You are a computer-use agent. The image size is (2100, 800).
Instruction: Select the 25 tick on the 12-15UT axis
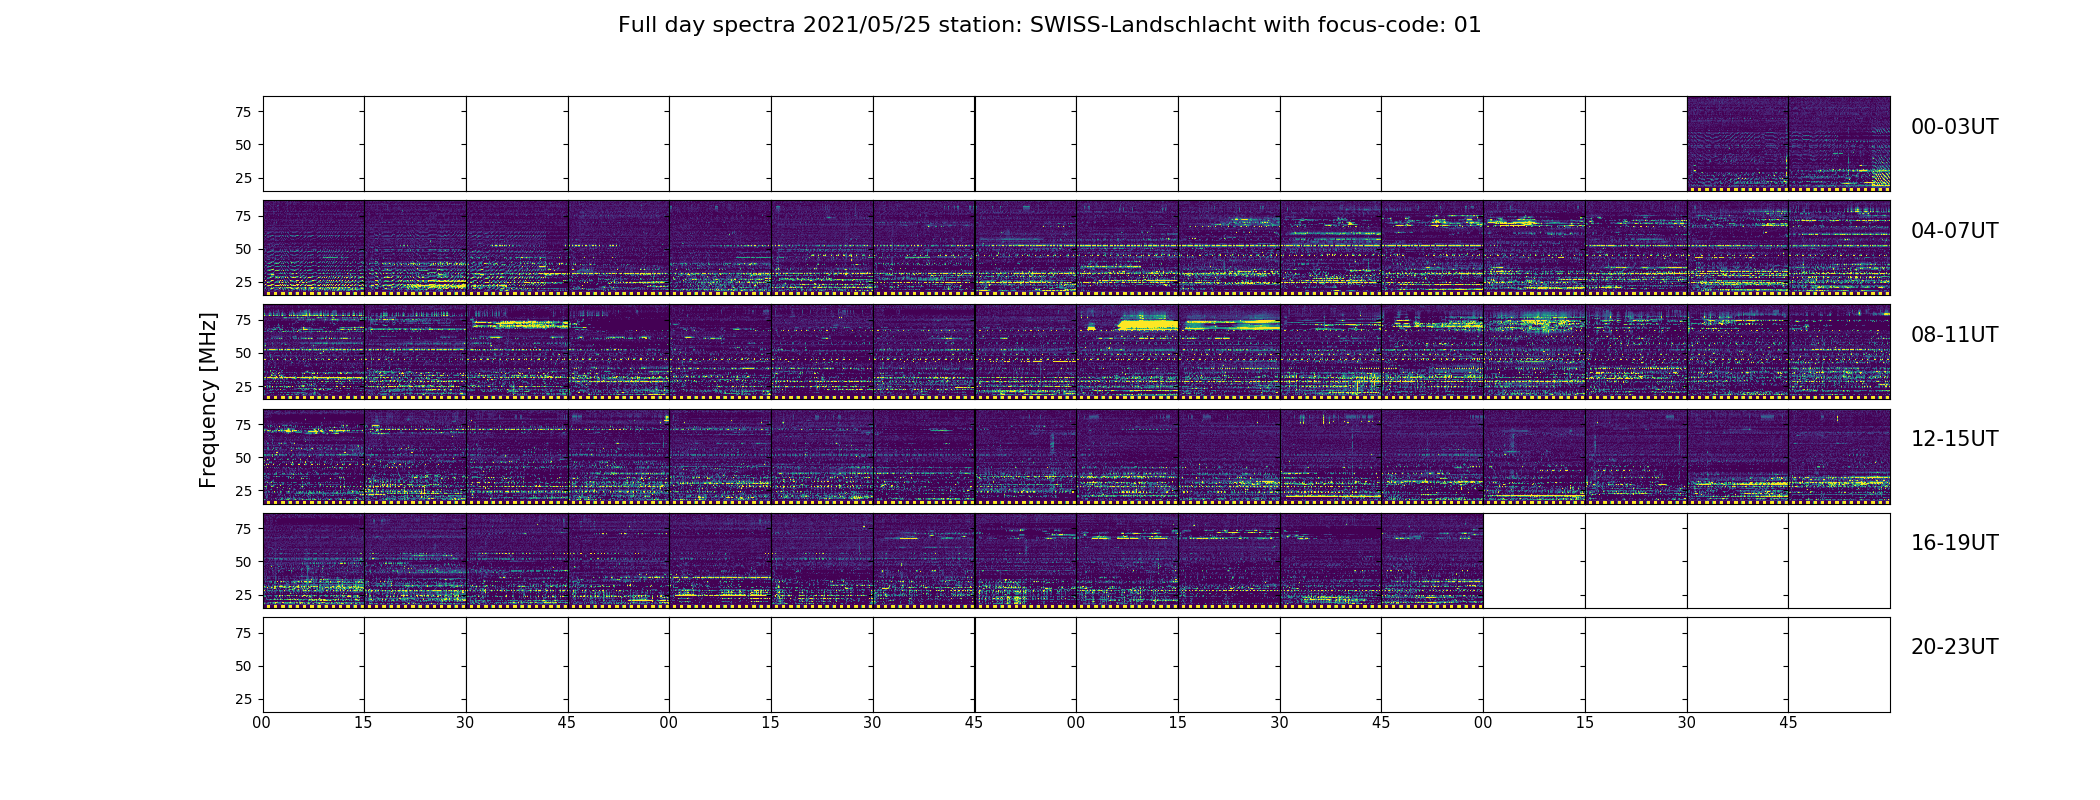click(x=242, y=490)
